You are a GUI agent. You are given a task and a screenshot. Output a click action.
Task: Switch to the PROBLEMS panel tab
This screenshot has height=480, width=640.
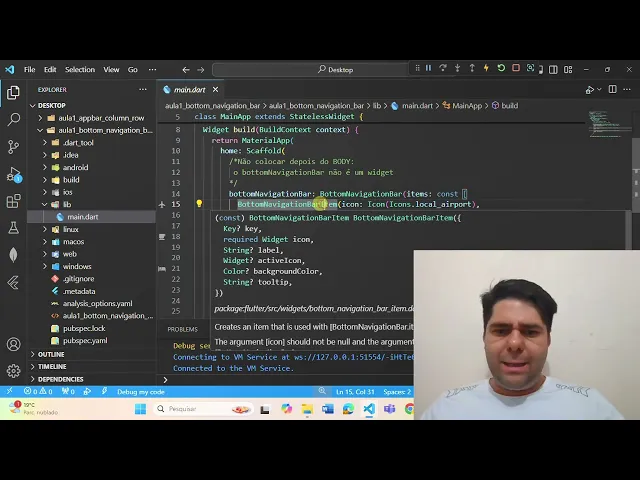coord(182,329)
